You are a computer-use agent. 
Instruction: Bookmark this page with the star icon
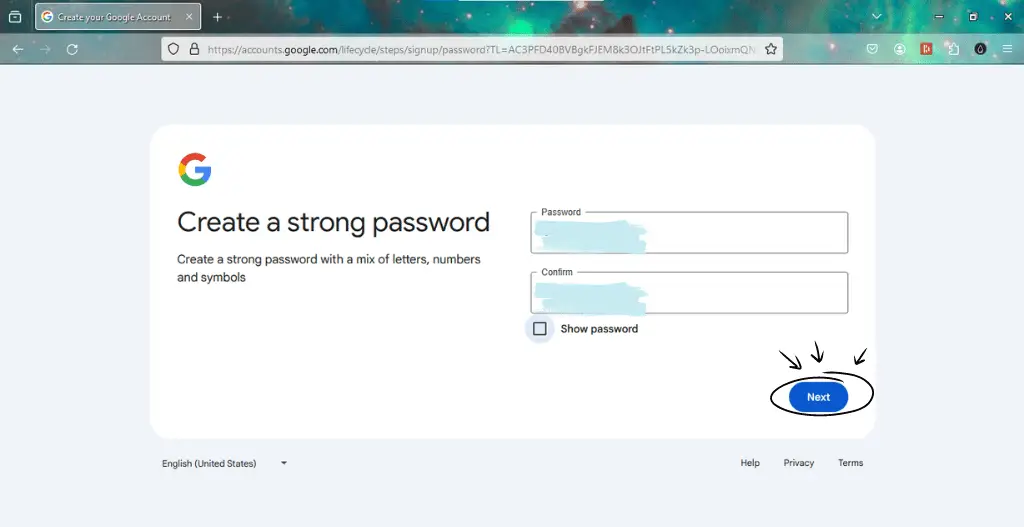772,49
